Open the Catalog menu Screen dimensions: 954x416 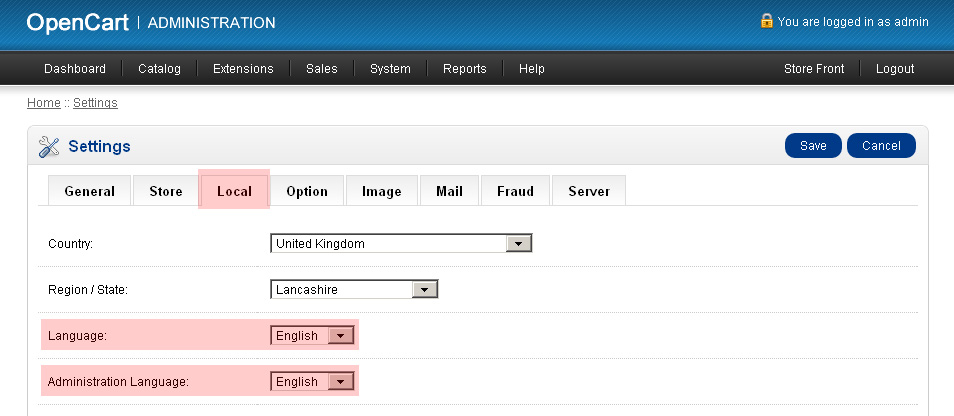159,69
